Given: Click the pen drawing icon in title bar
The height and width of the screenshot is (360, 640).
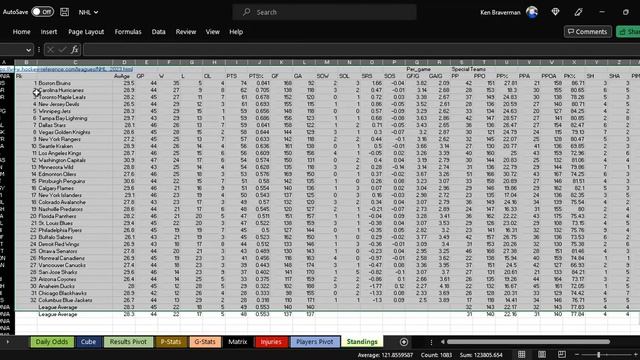Looking at the screenshot, I should click(578, 12).
